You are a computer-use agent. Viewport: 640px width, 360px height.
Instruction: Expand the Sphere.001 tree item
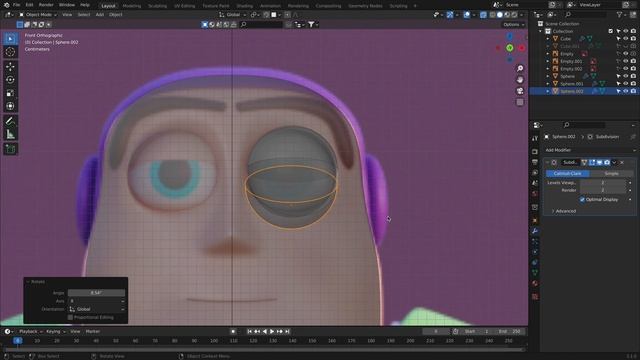tap(548, 84)
